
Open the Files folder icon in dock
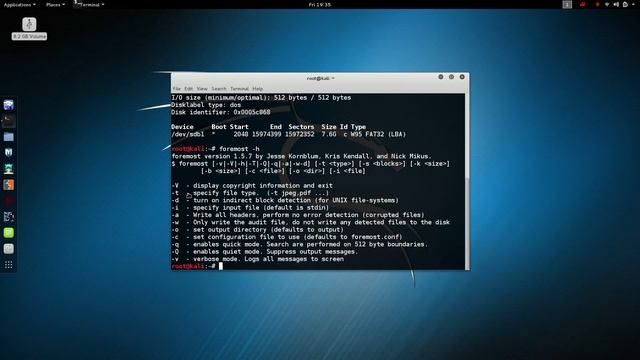click(9, 137)
